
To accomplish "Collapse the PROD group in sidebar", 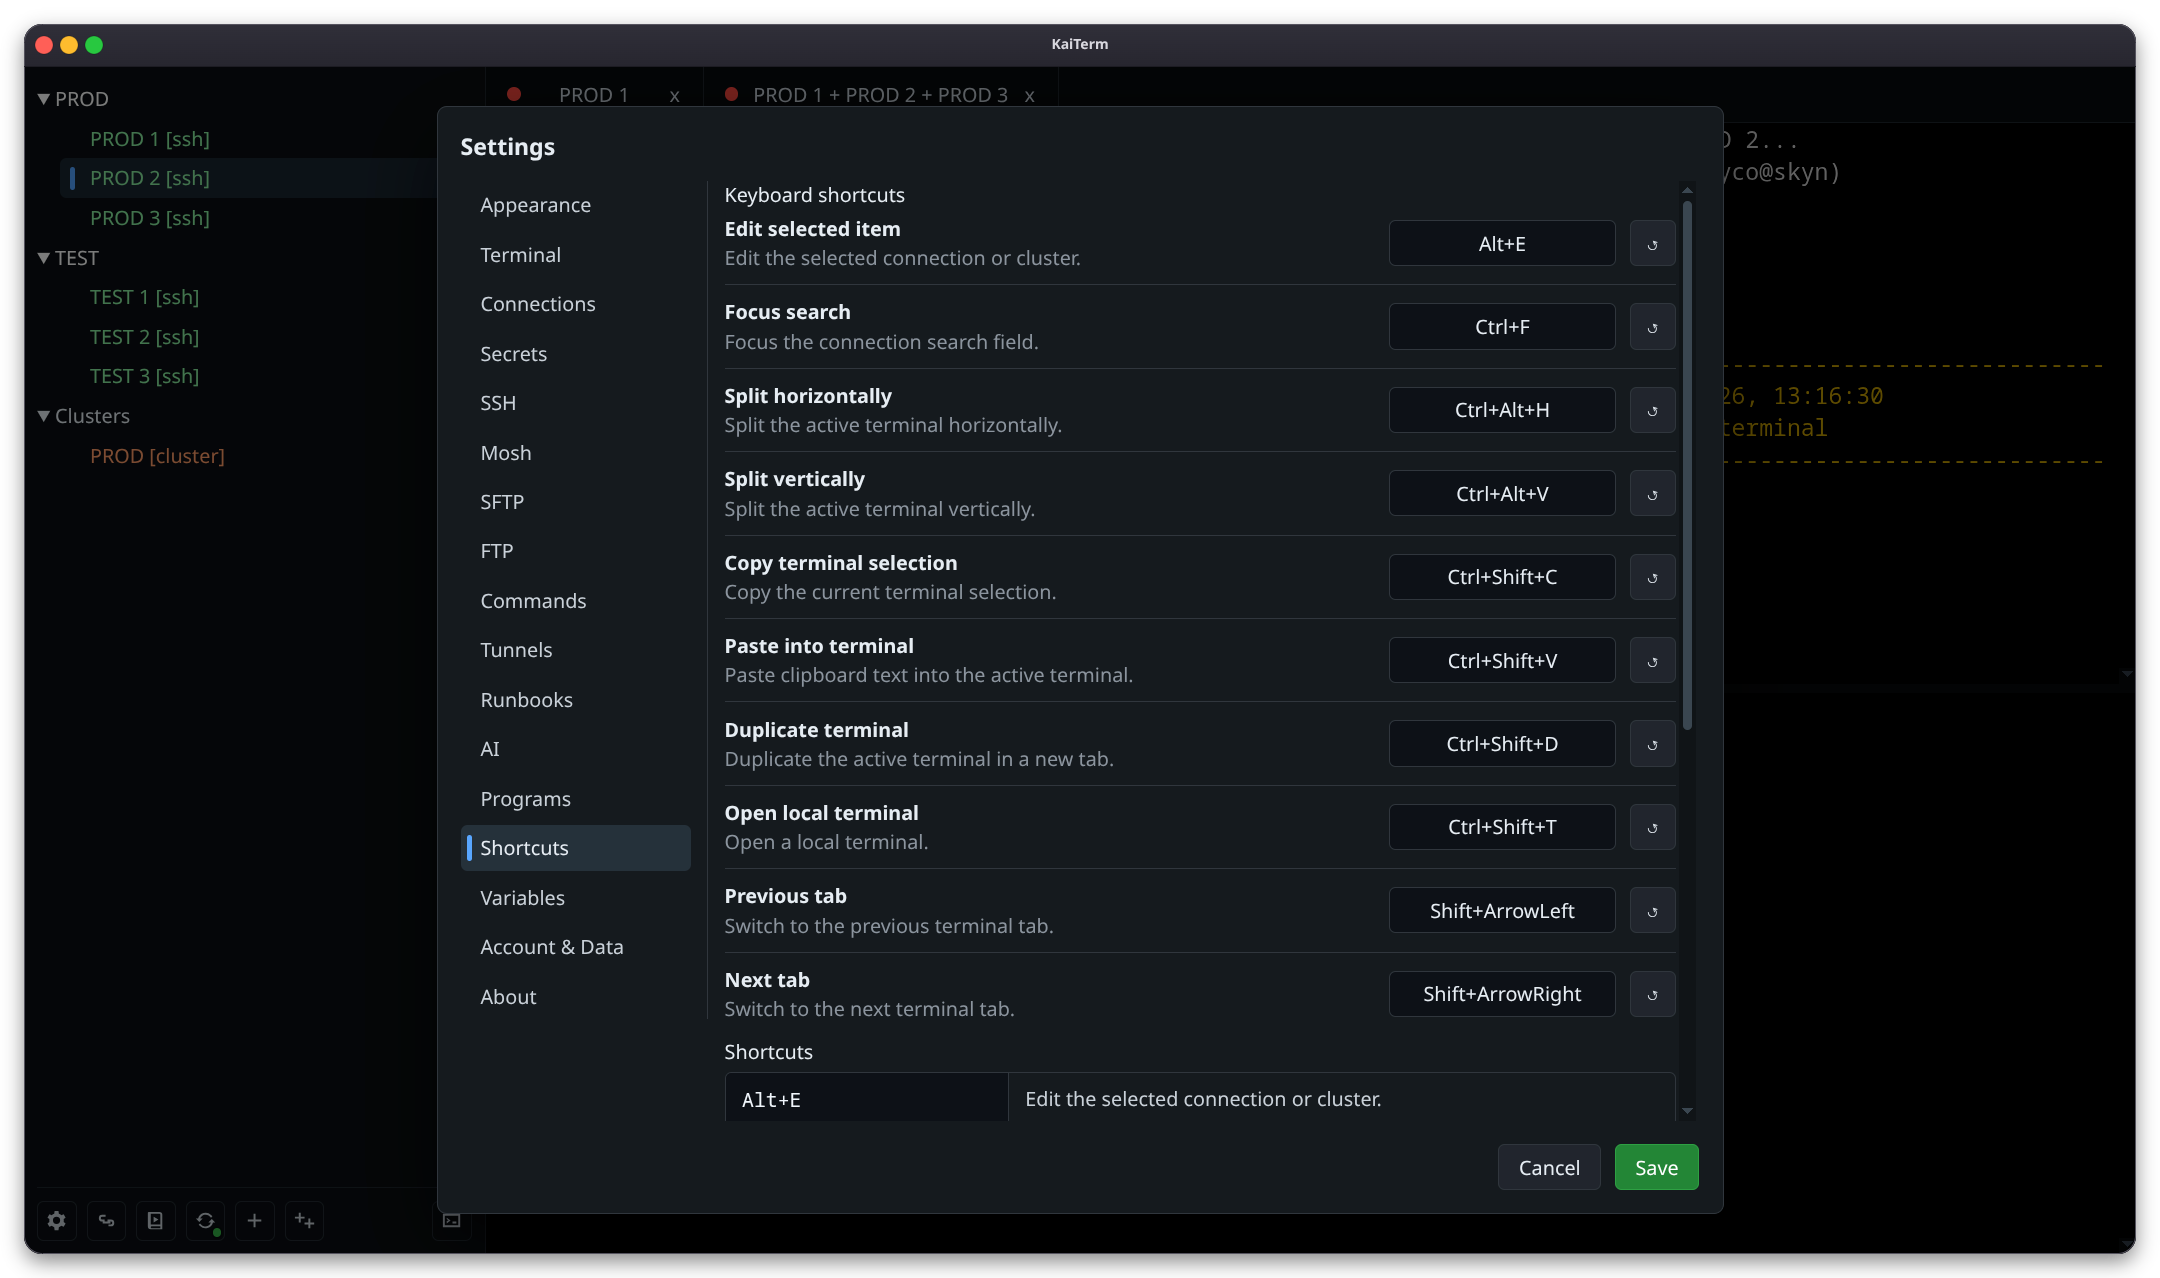I will coord(43,99).
